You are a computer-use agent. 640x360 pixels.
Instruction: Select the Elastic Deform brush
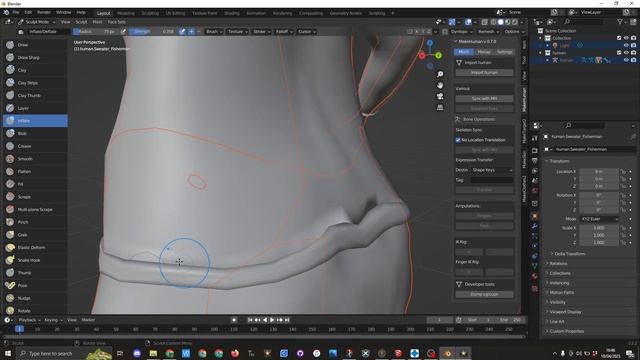35,247
